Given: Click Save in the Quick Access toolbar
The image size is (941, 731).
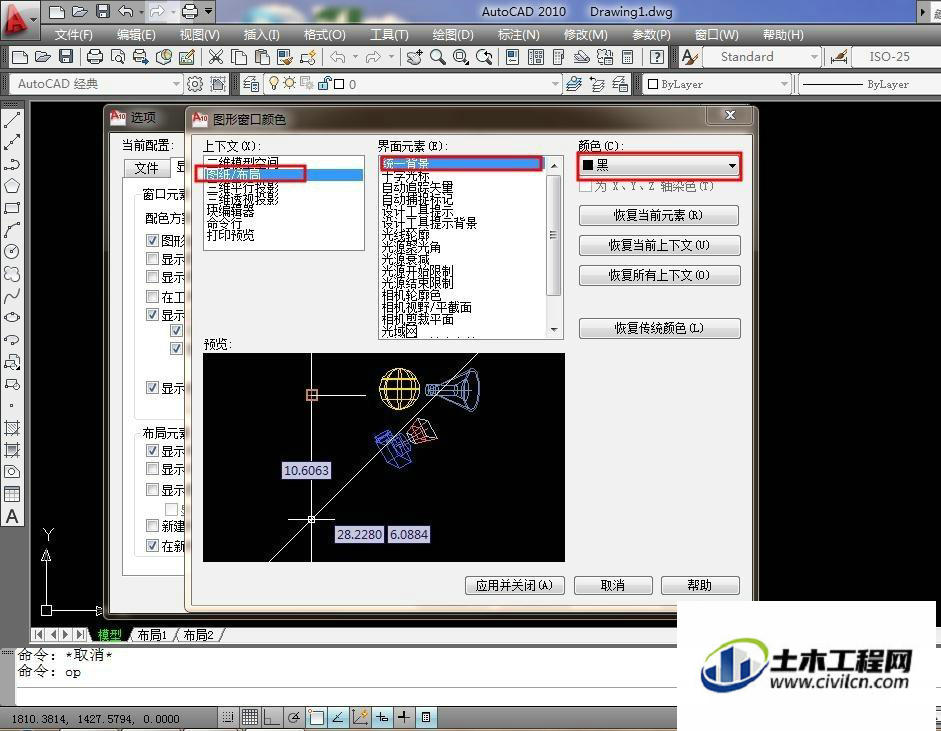Looking at the screenshot, I should tap(103, 11).
